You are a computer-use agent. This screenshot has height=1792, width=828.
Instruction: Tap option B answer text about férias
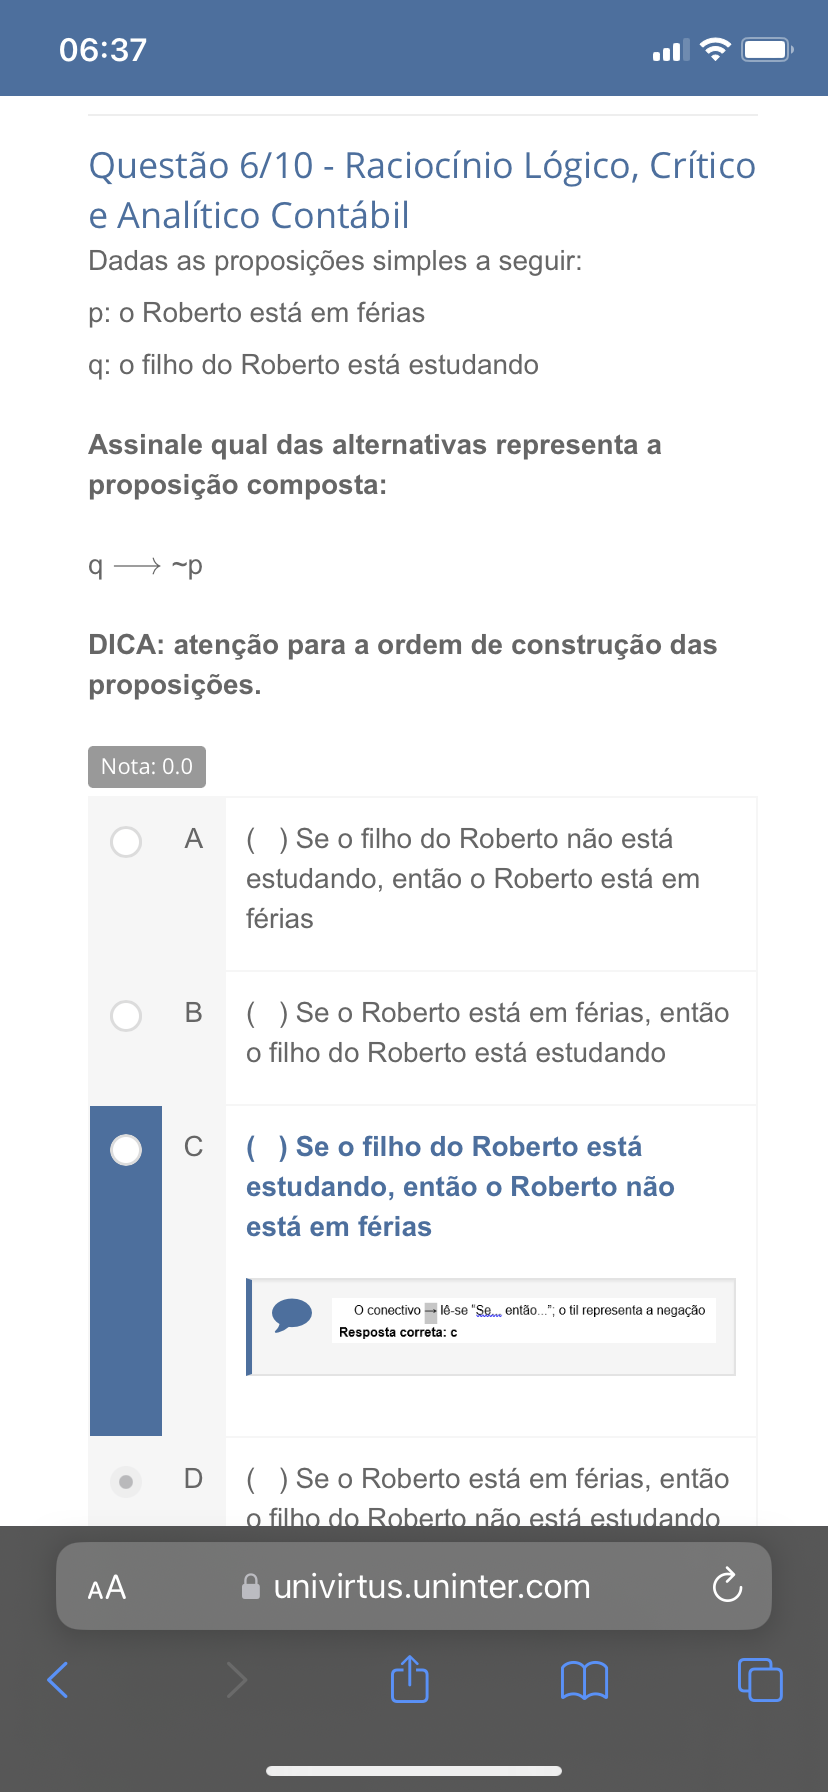click(488, 1032)
